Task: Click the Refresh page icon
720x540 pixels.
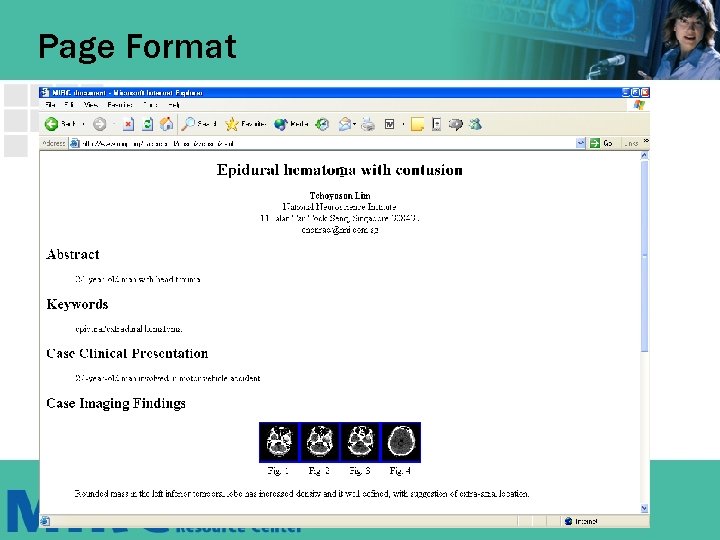Action: [147, 124]
